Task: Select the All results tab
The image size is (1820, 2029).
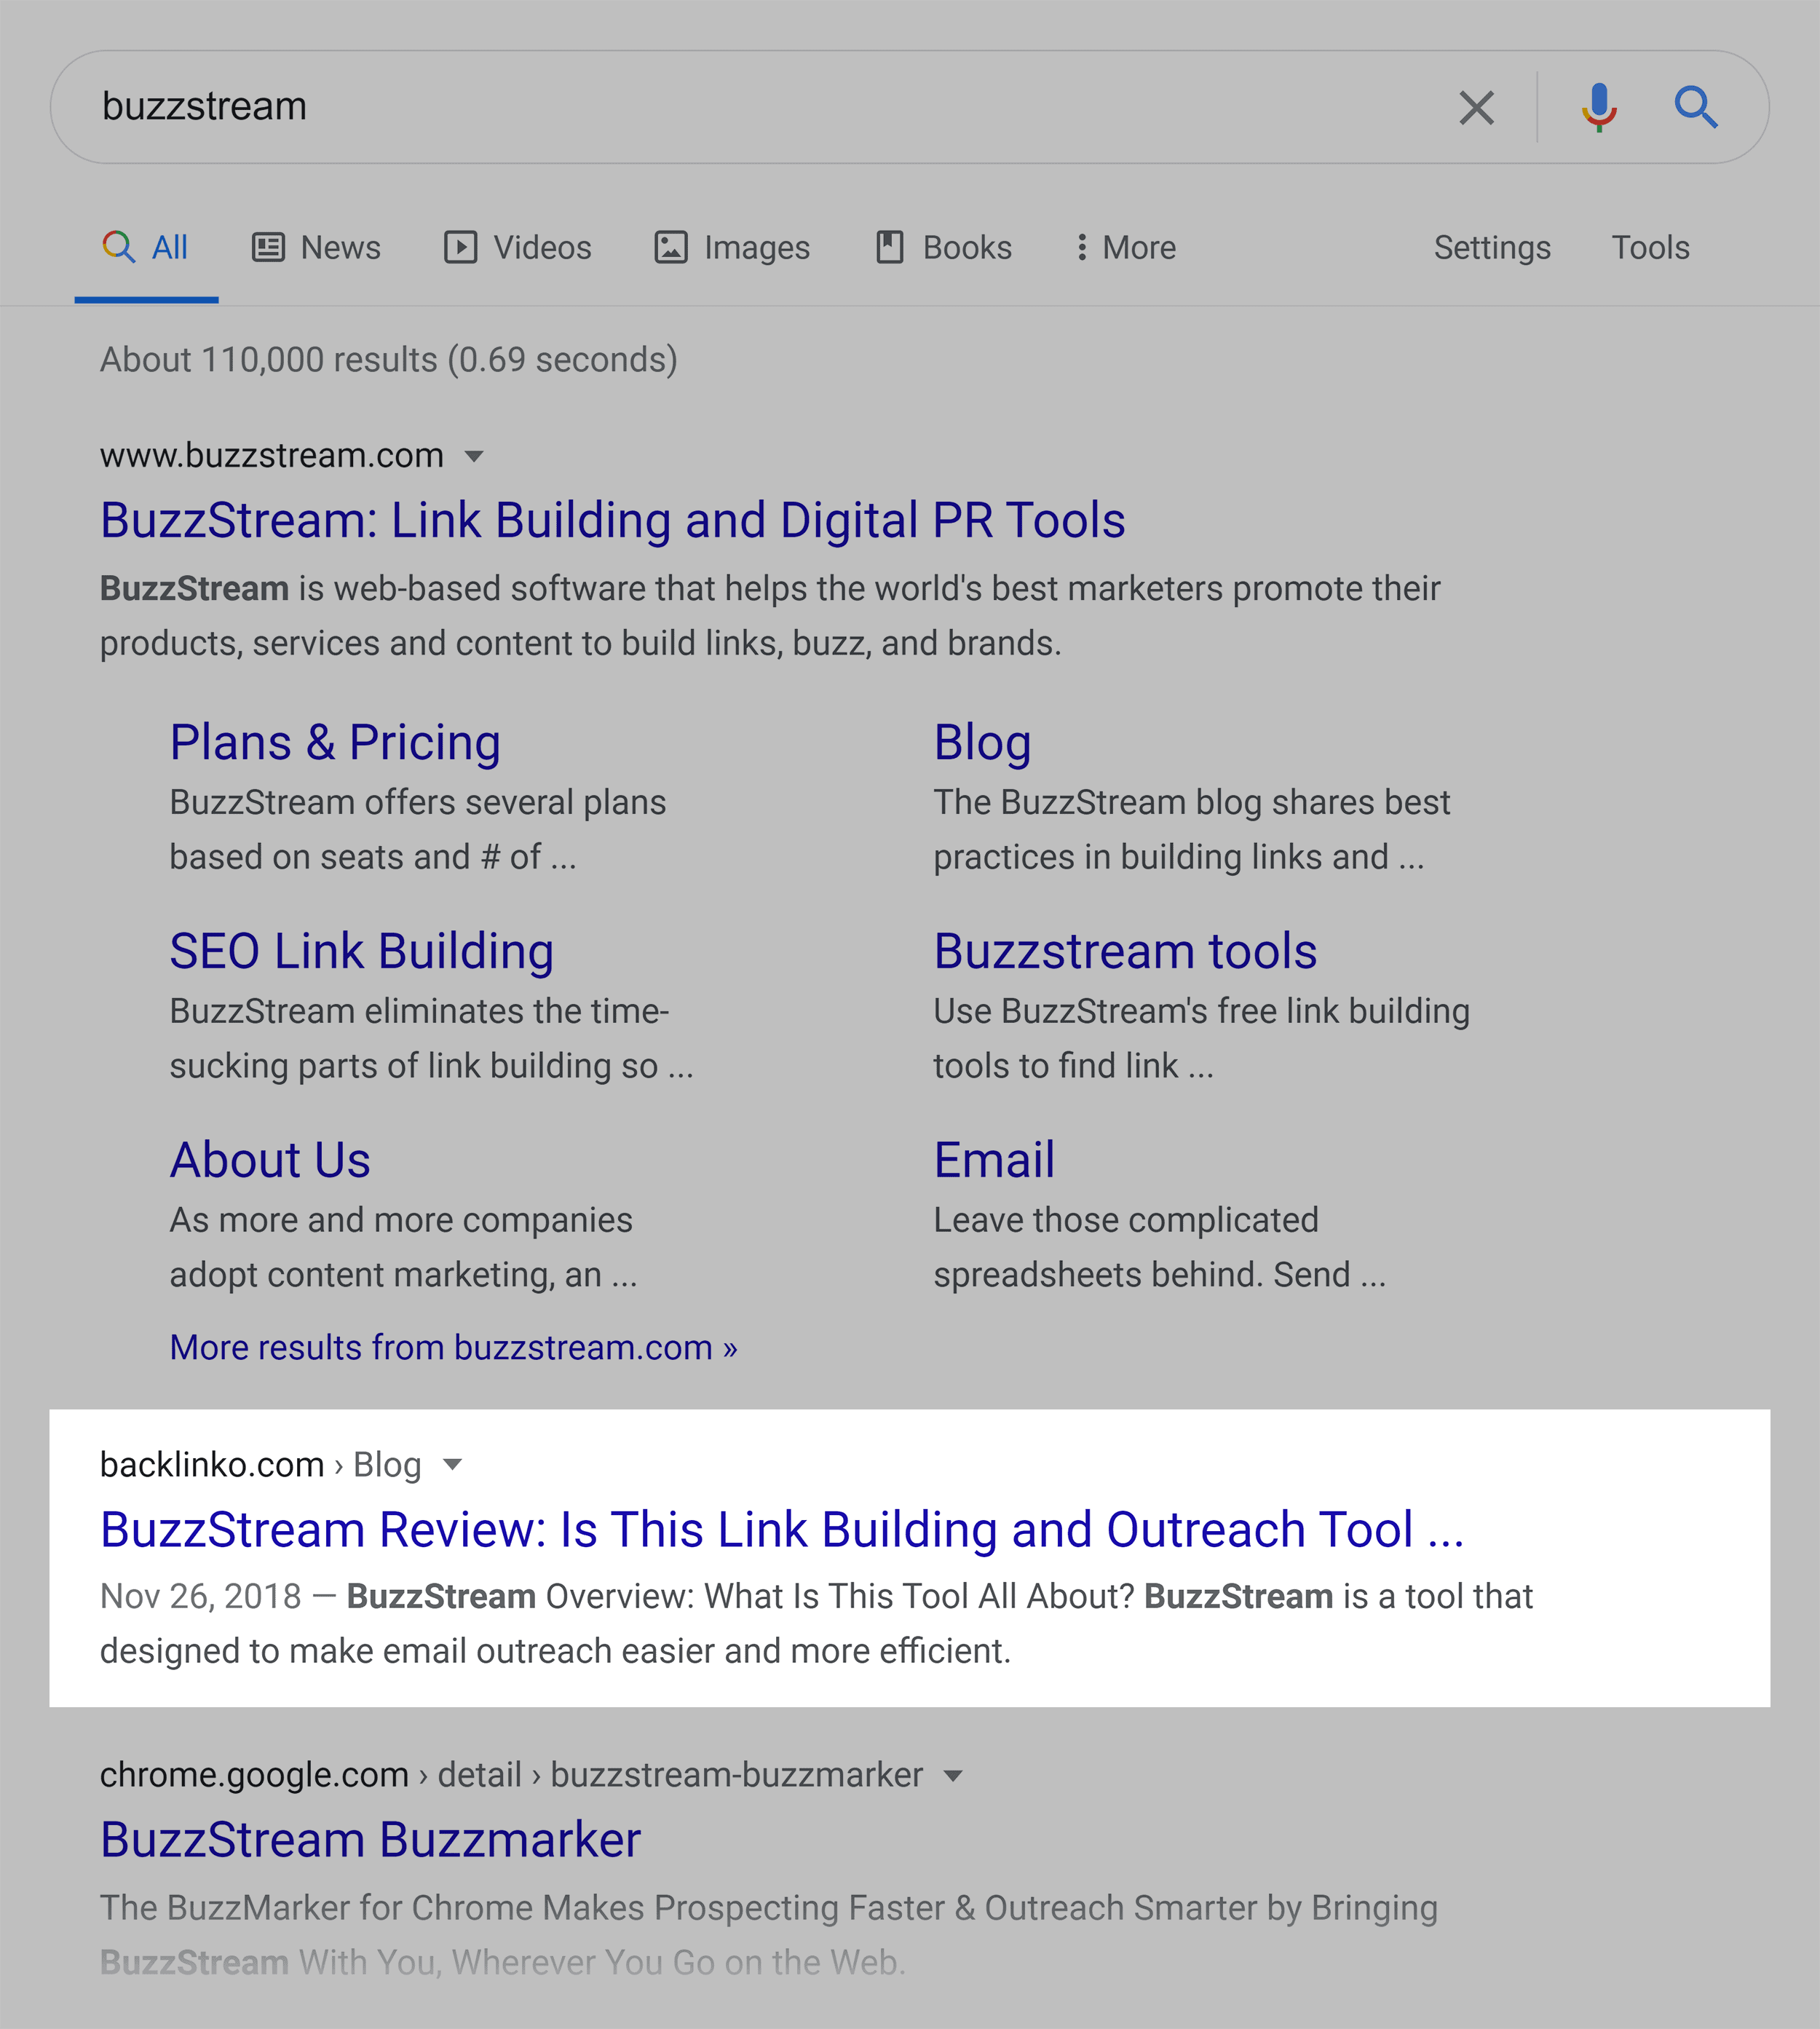Action: (x=146, y=247)
